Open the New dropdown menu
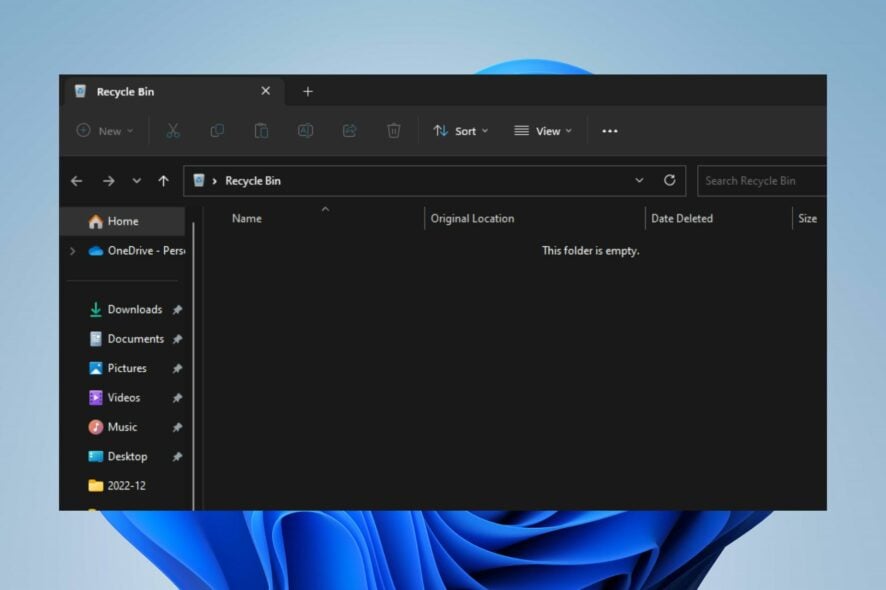The image size is (886, 590). (x=105, y=131)
